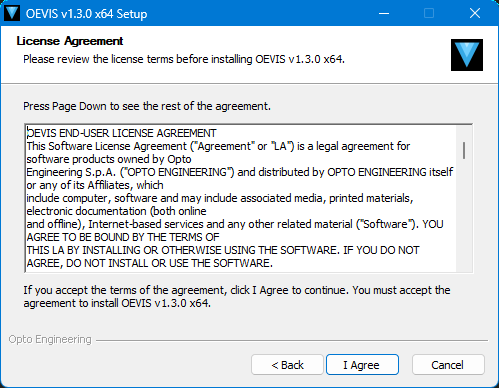499x388 pixels.
Task: Click the 'OEVIS END-USER LICENSE AGREEMENT' title line
Action: point(121,133)
